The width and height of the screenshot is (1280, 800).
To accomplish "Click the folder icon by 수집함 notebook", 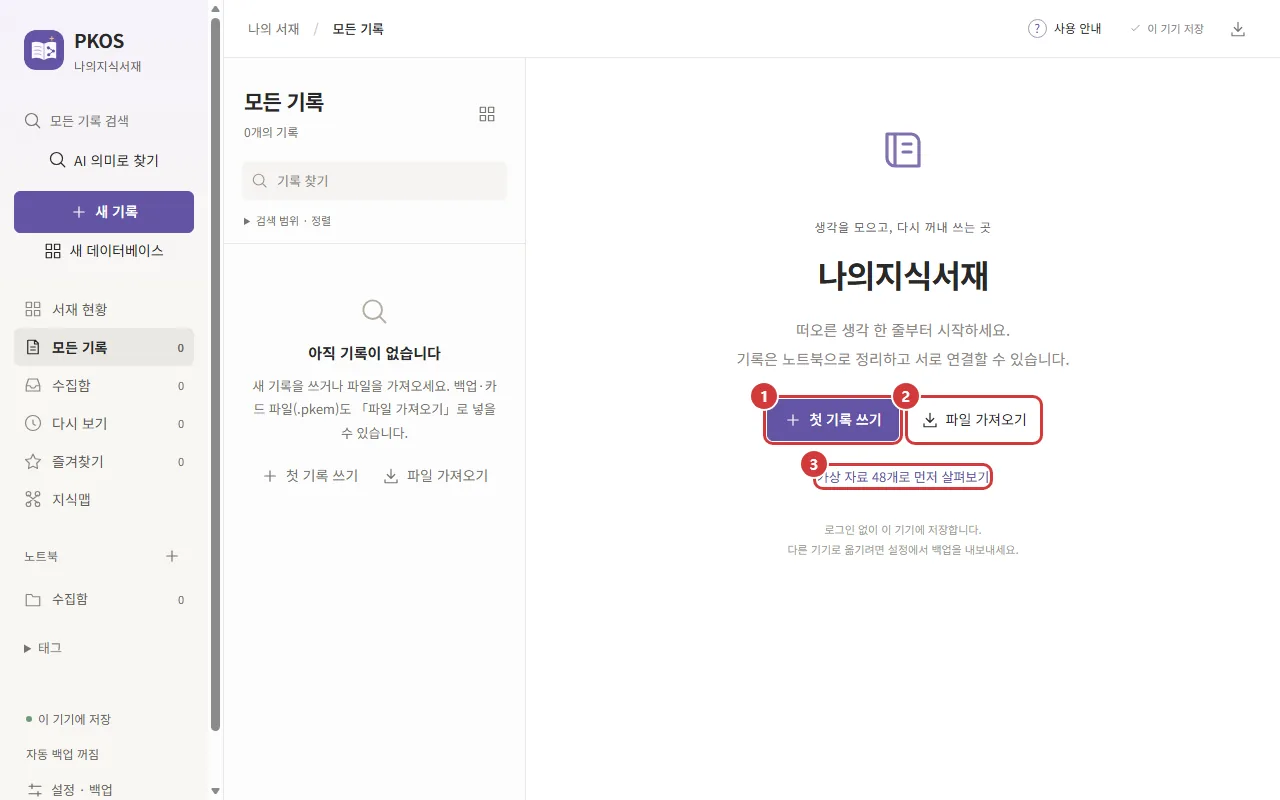I will [x=33, y=600].
